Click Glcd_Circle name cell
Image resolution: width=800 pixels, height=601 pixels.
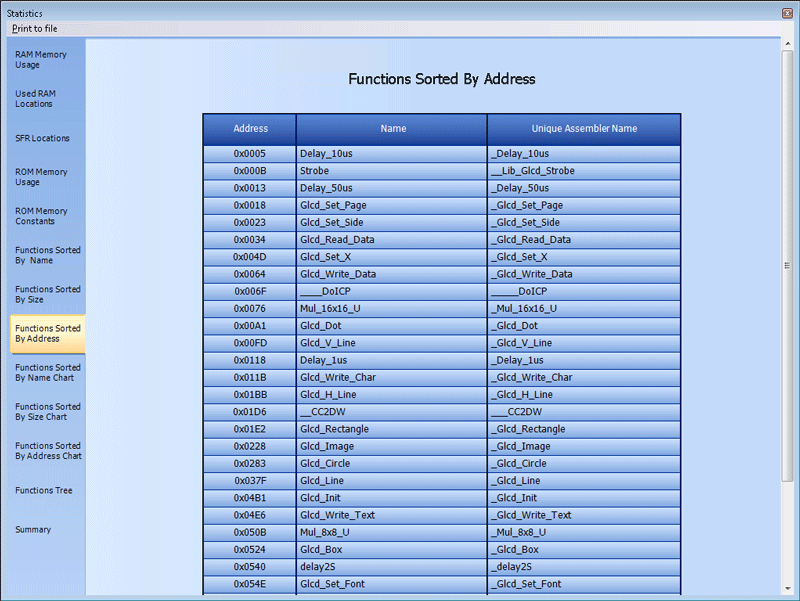(x=392, y=464)
